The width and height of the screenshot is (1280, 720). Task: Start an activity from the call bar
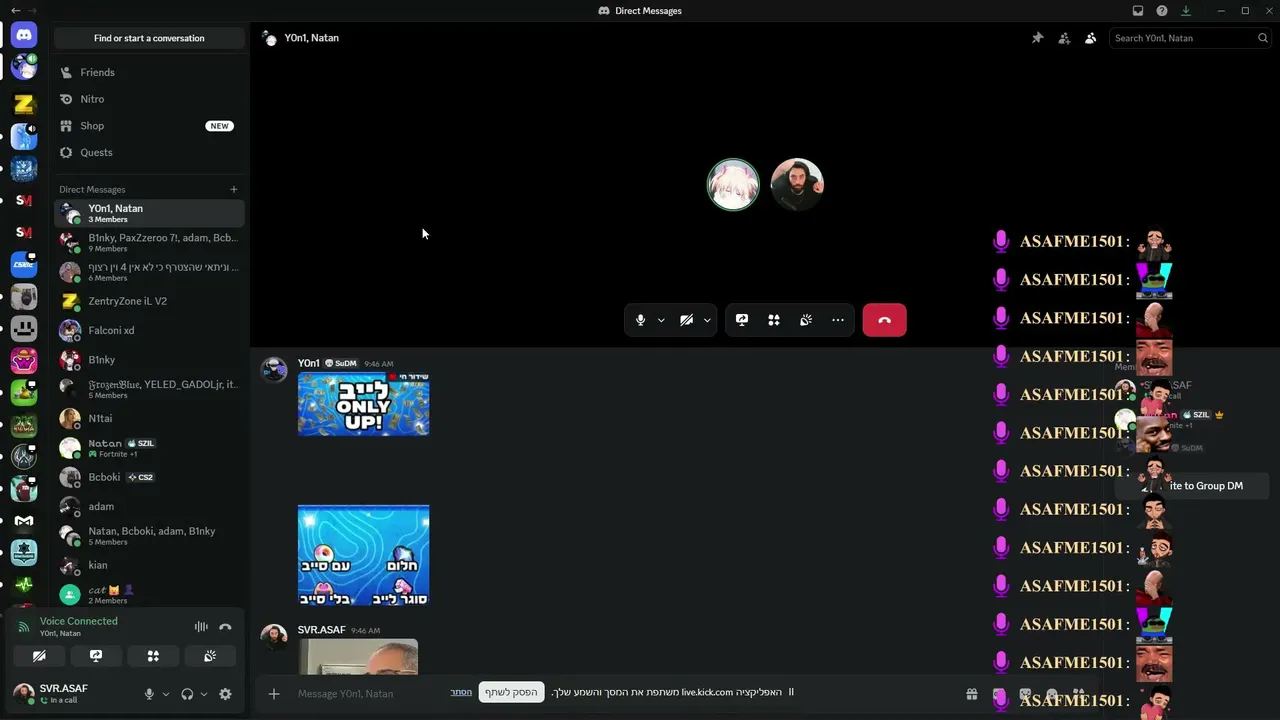pyautogui.click(x=774, y=320)
